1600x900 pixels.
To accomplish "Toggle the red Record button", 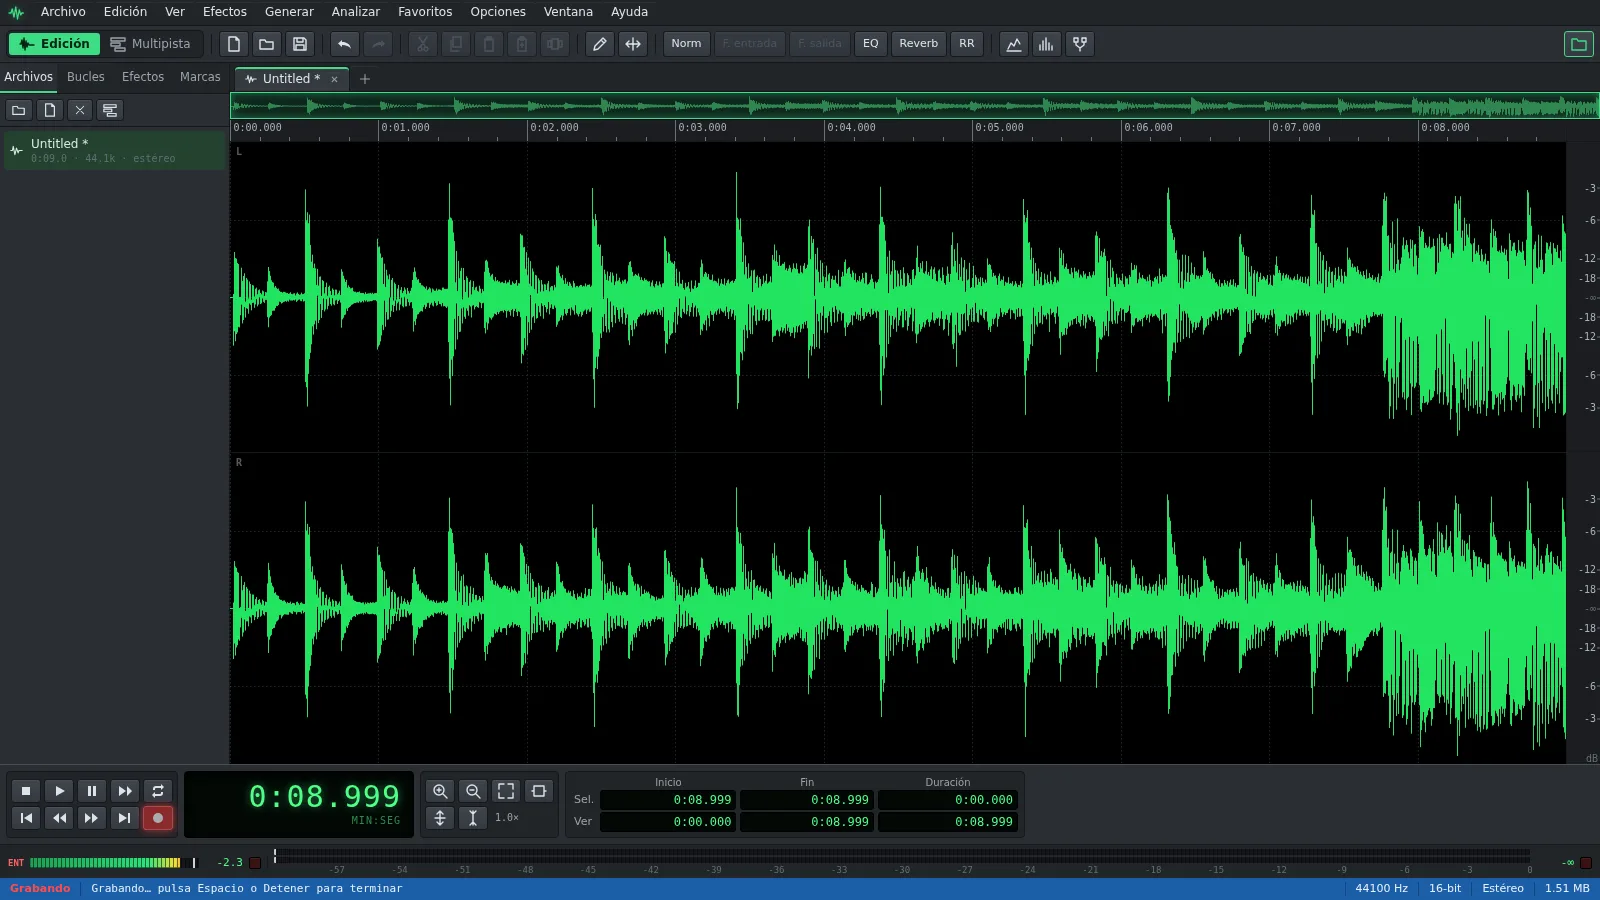I will 158,818.
